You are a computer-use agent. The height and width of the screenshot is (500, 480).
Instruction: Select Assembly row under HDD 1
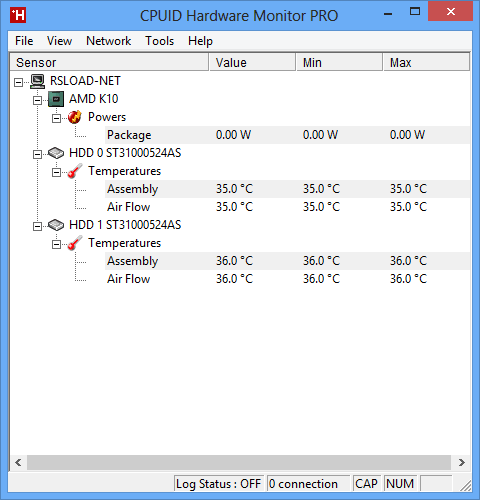pos(288,261)
